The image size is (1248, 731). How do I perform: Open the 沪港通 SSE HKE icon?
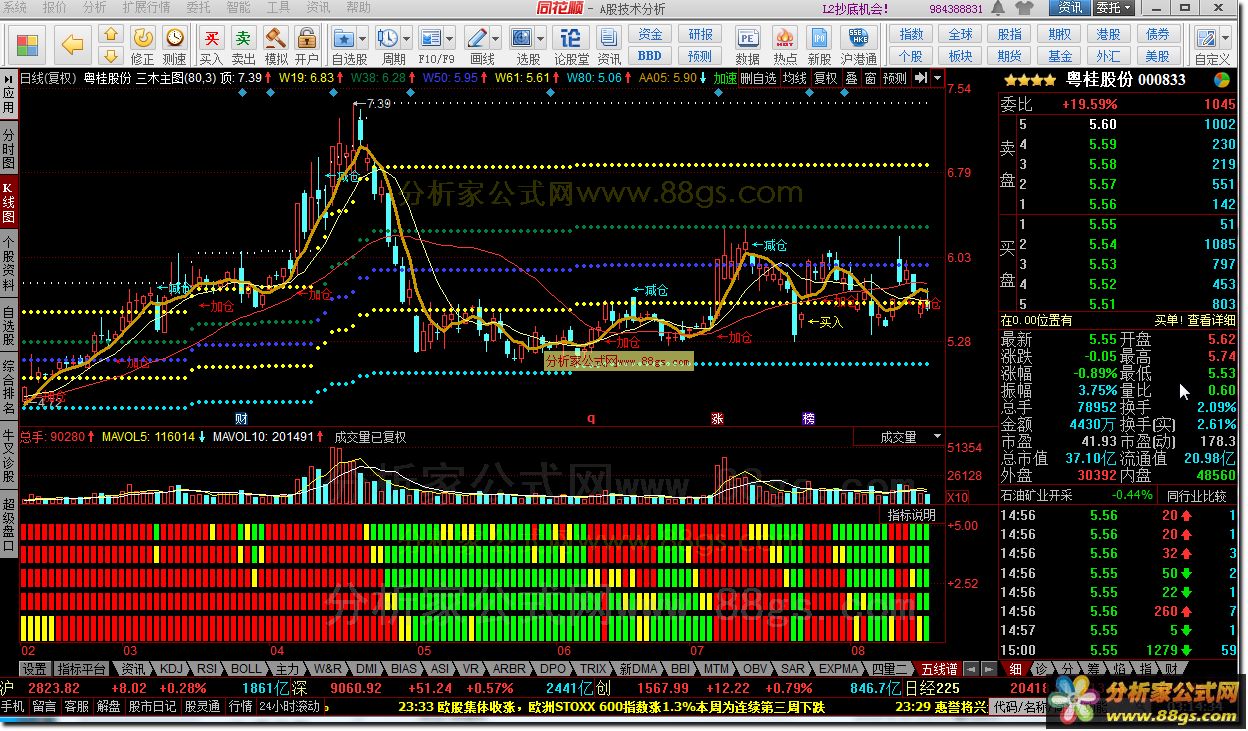(x=857, y=38)
